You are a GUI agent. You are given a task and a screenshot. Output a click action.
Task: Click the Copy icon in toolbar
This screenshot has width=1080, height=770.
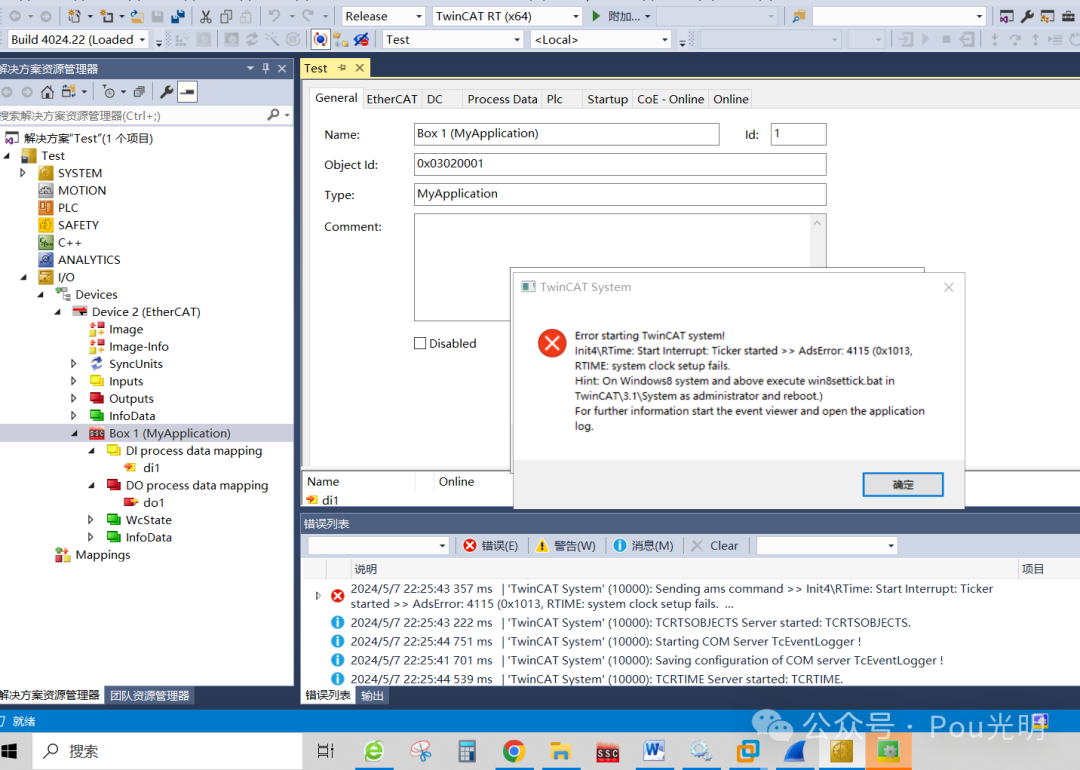[226, 16]
